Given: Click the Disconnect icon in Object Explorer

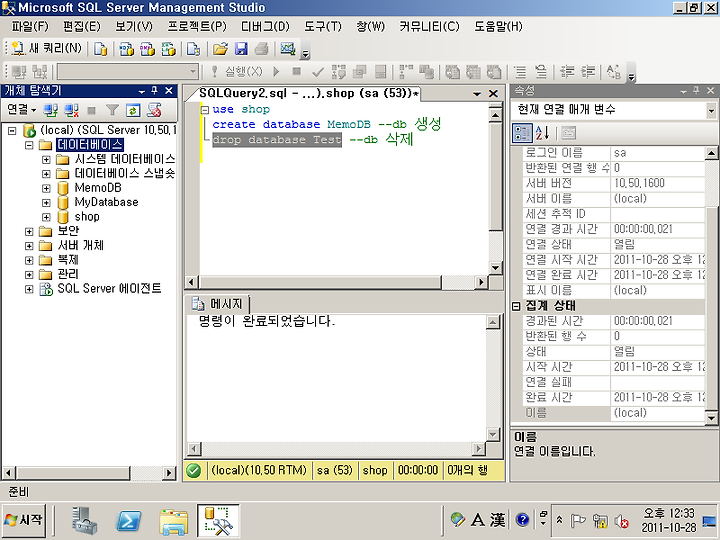Looking at the screenshot, I should click(x=71, y=110).
